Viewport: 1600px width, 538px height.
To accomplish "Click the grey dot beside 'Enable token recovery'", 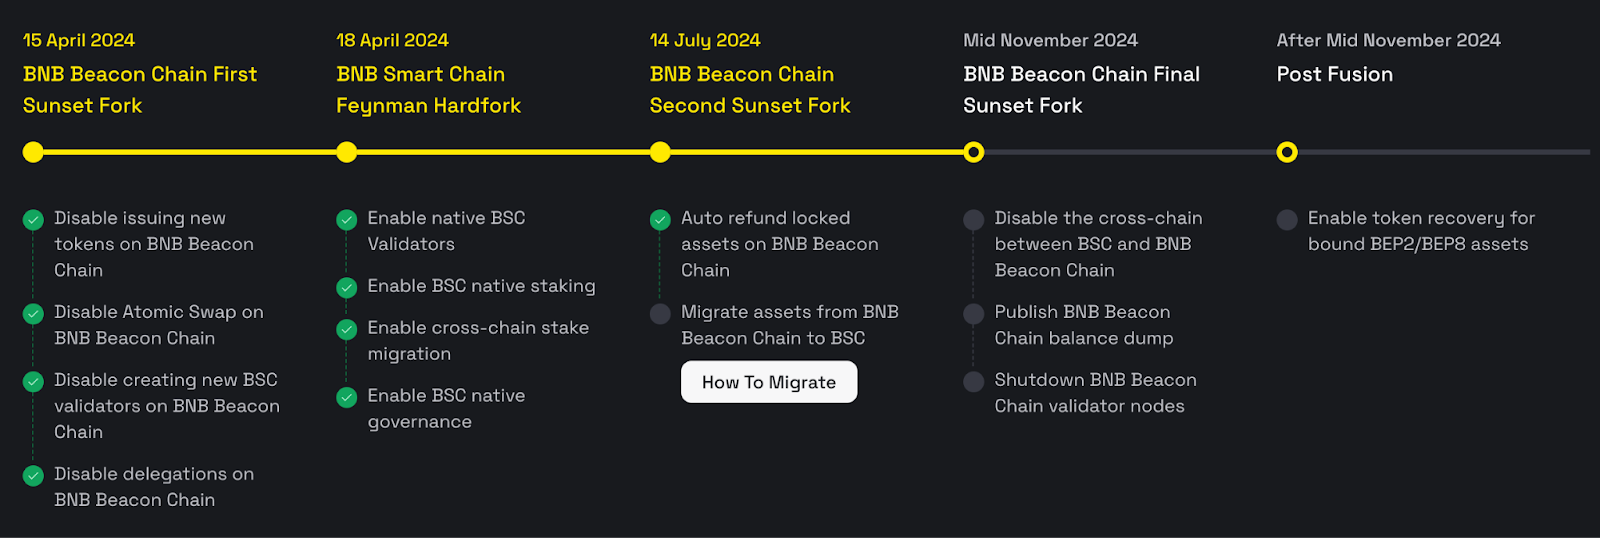I will [x=1287, y=220].
